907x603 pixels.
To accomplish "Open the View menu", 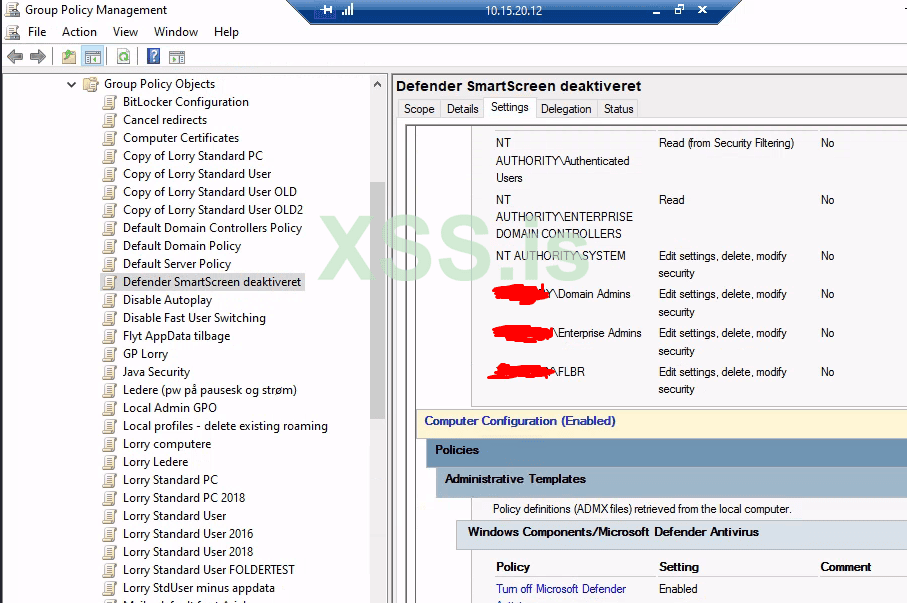I will click(x=125, y=32).
